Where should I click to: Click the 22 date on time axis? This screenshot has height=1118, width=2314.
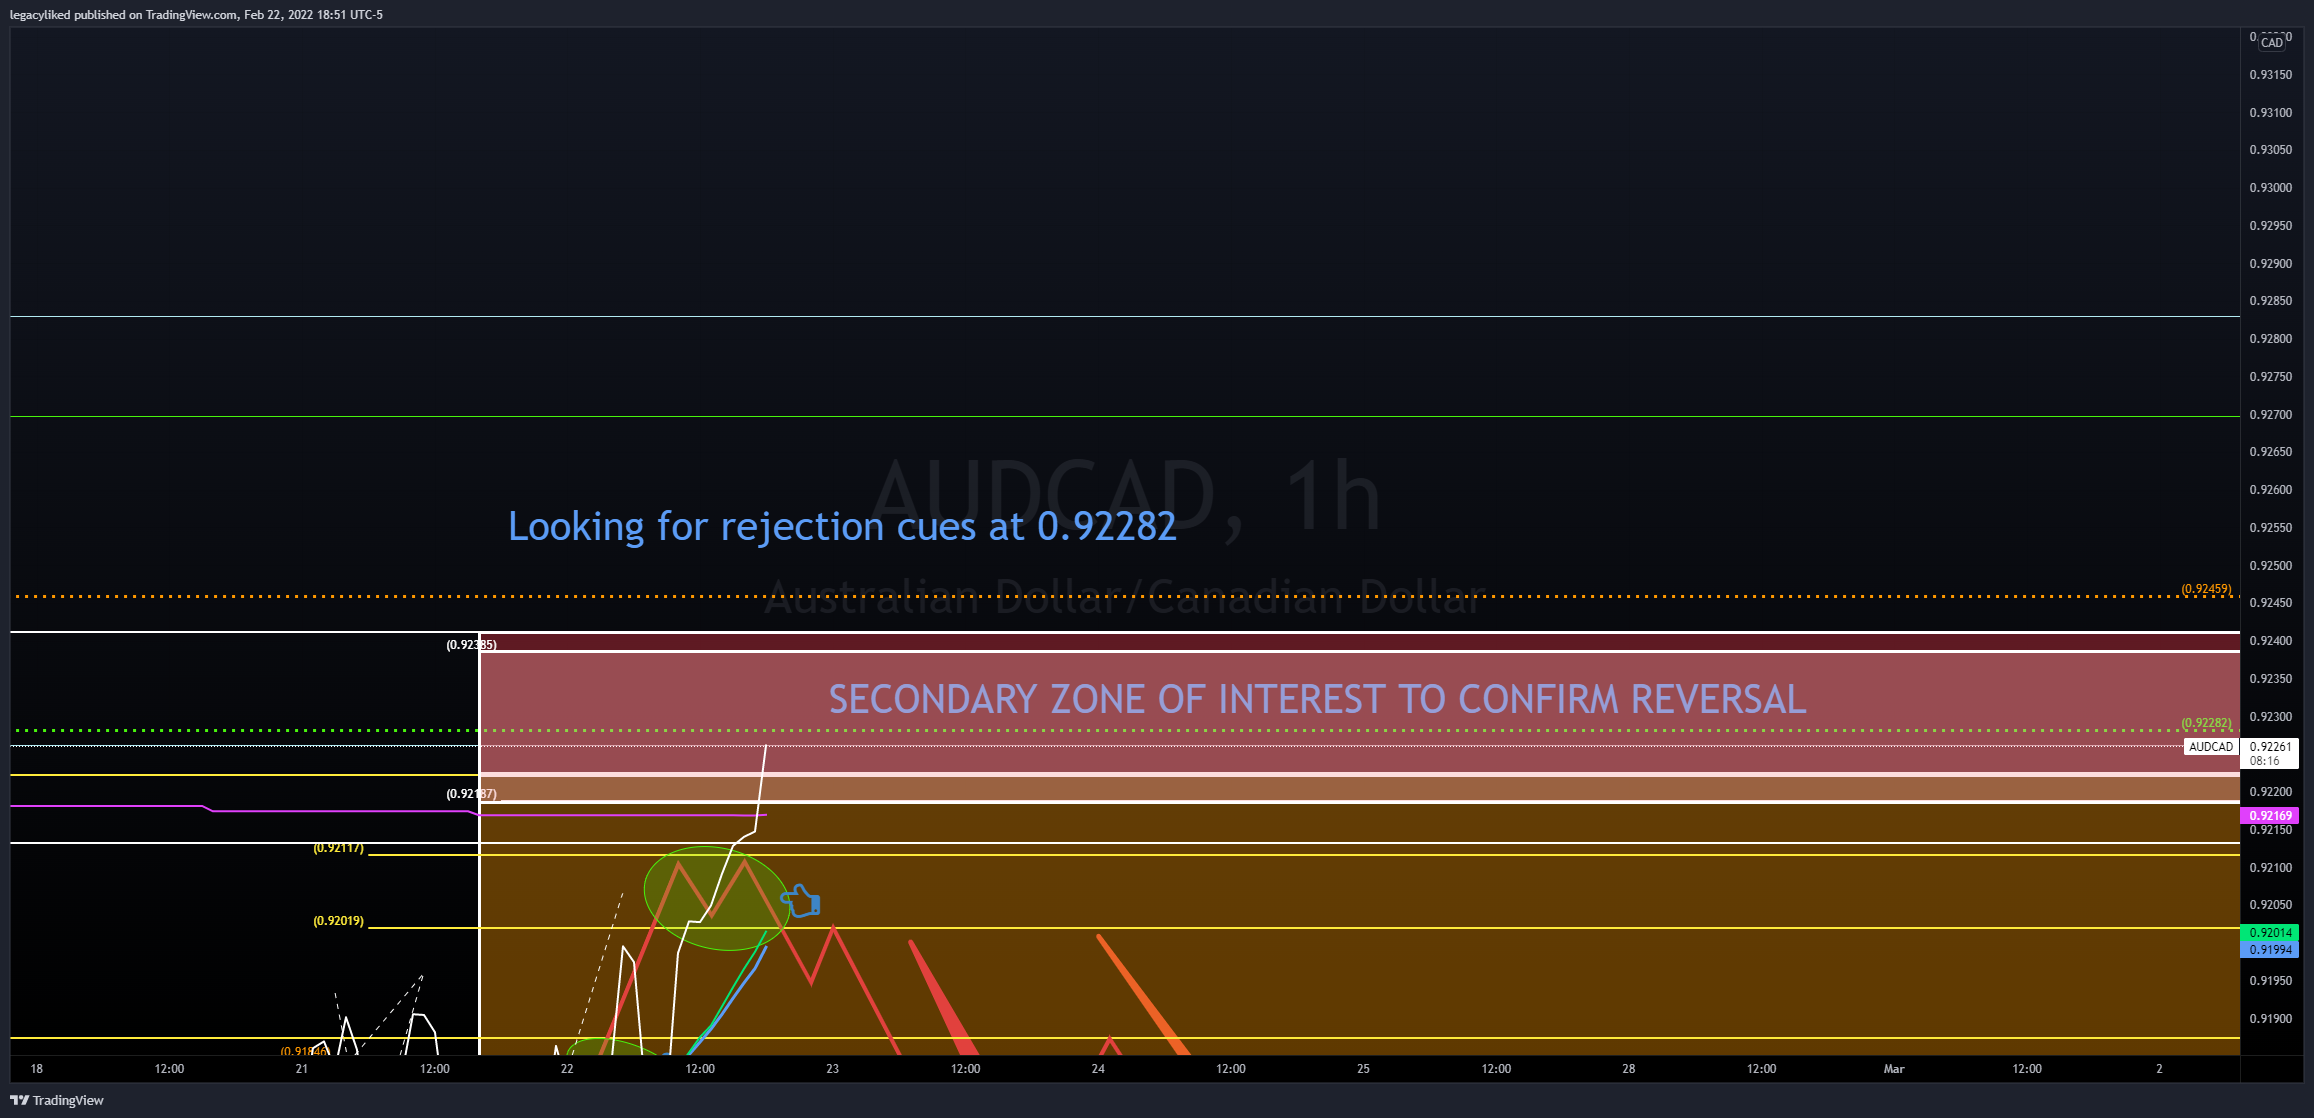(567, 1069)
